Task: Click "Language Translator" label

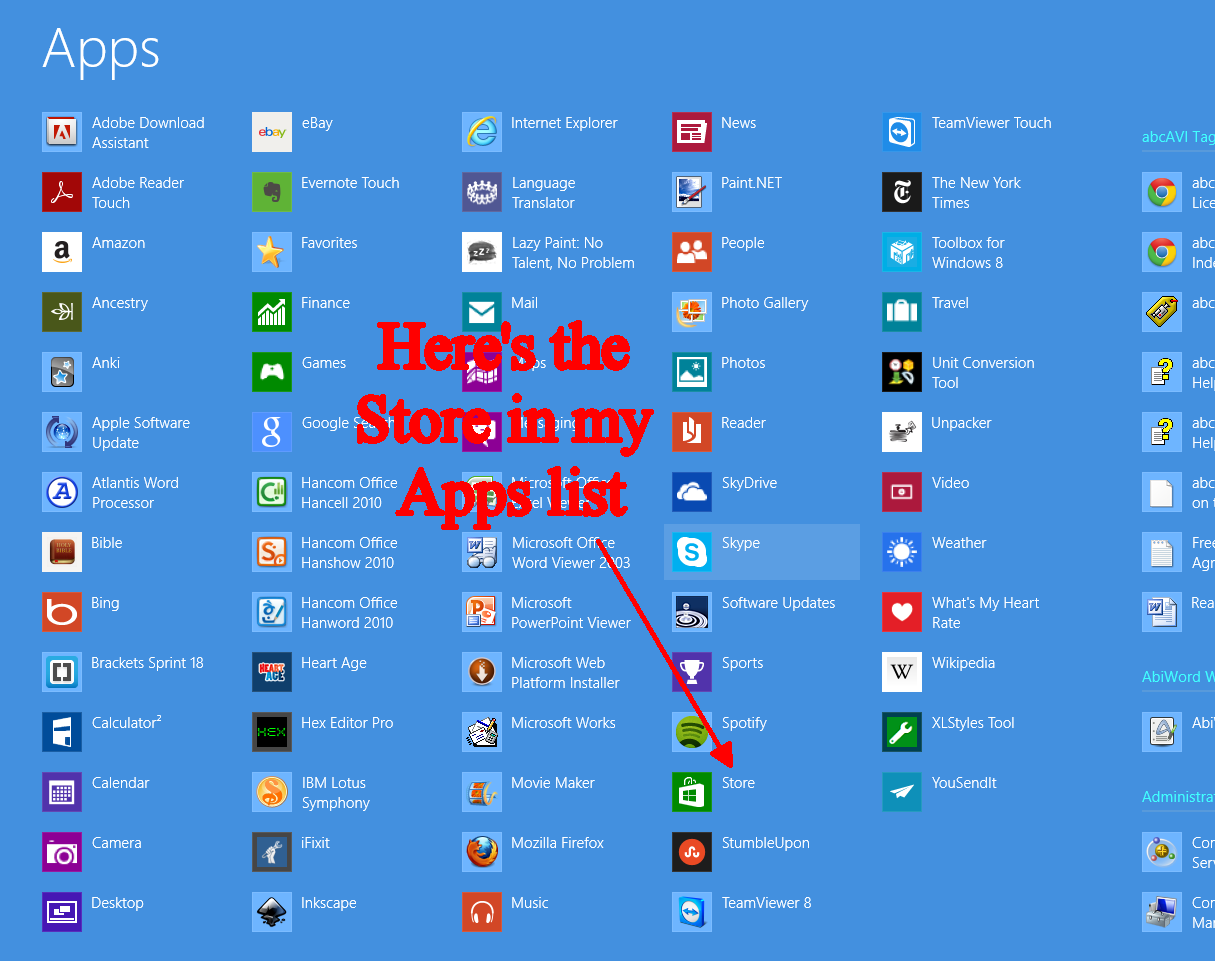Action: coord(543,193)
